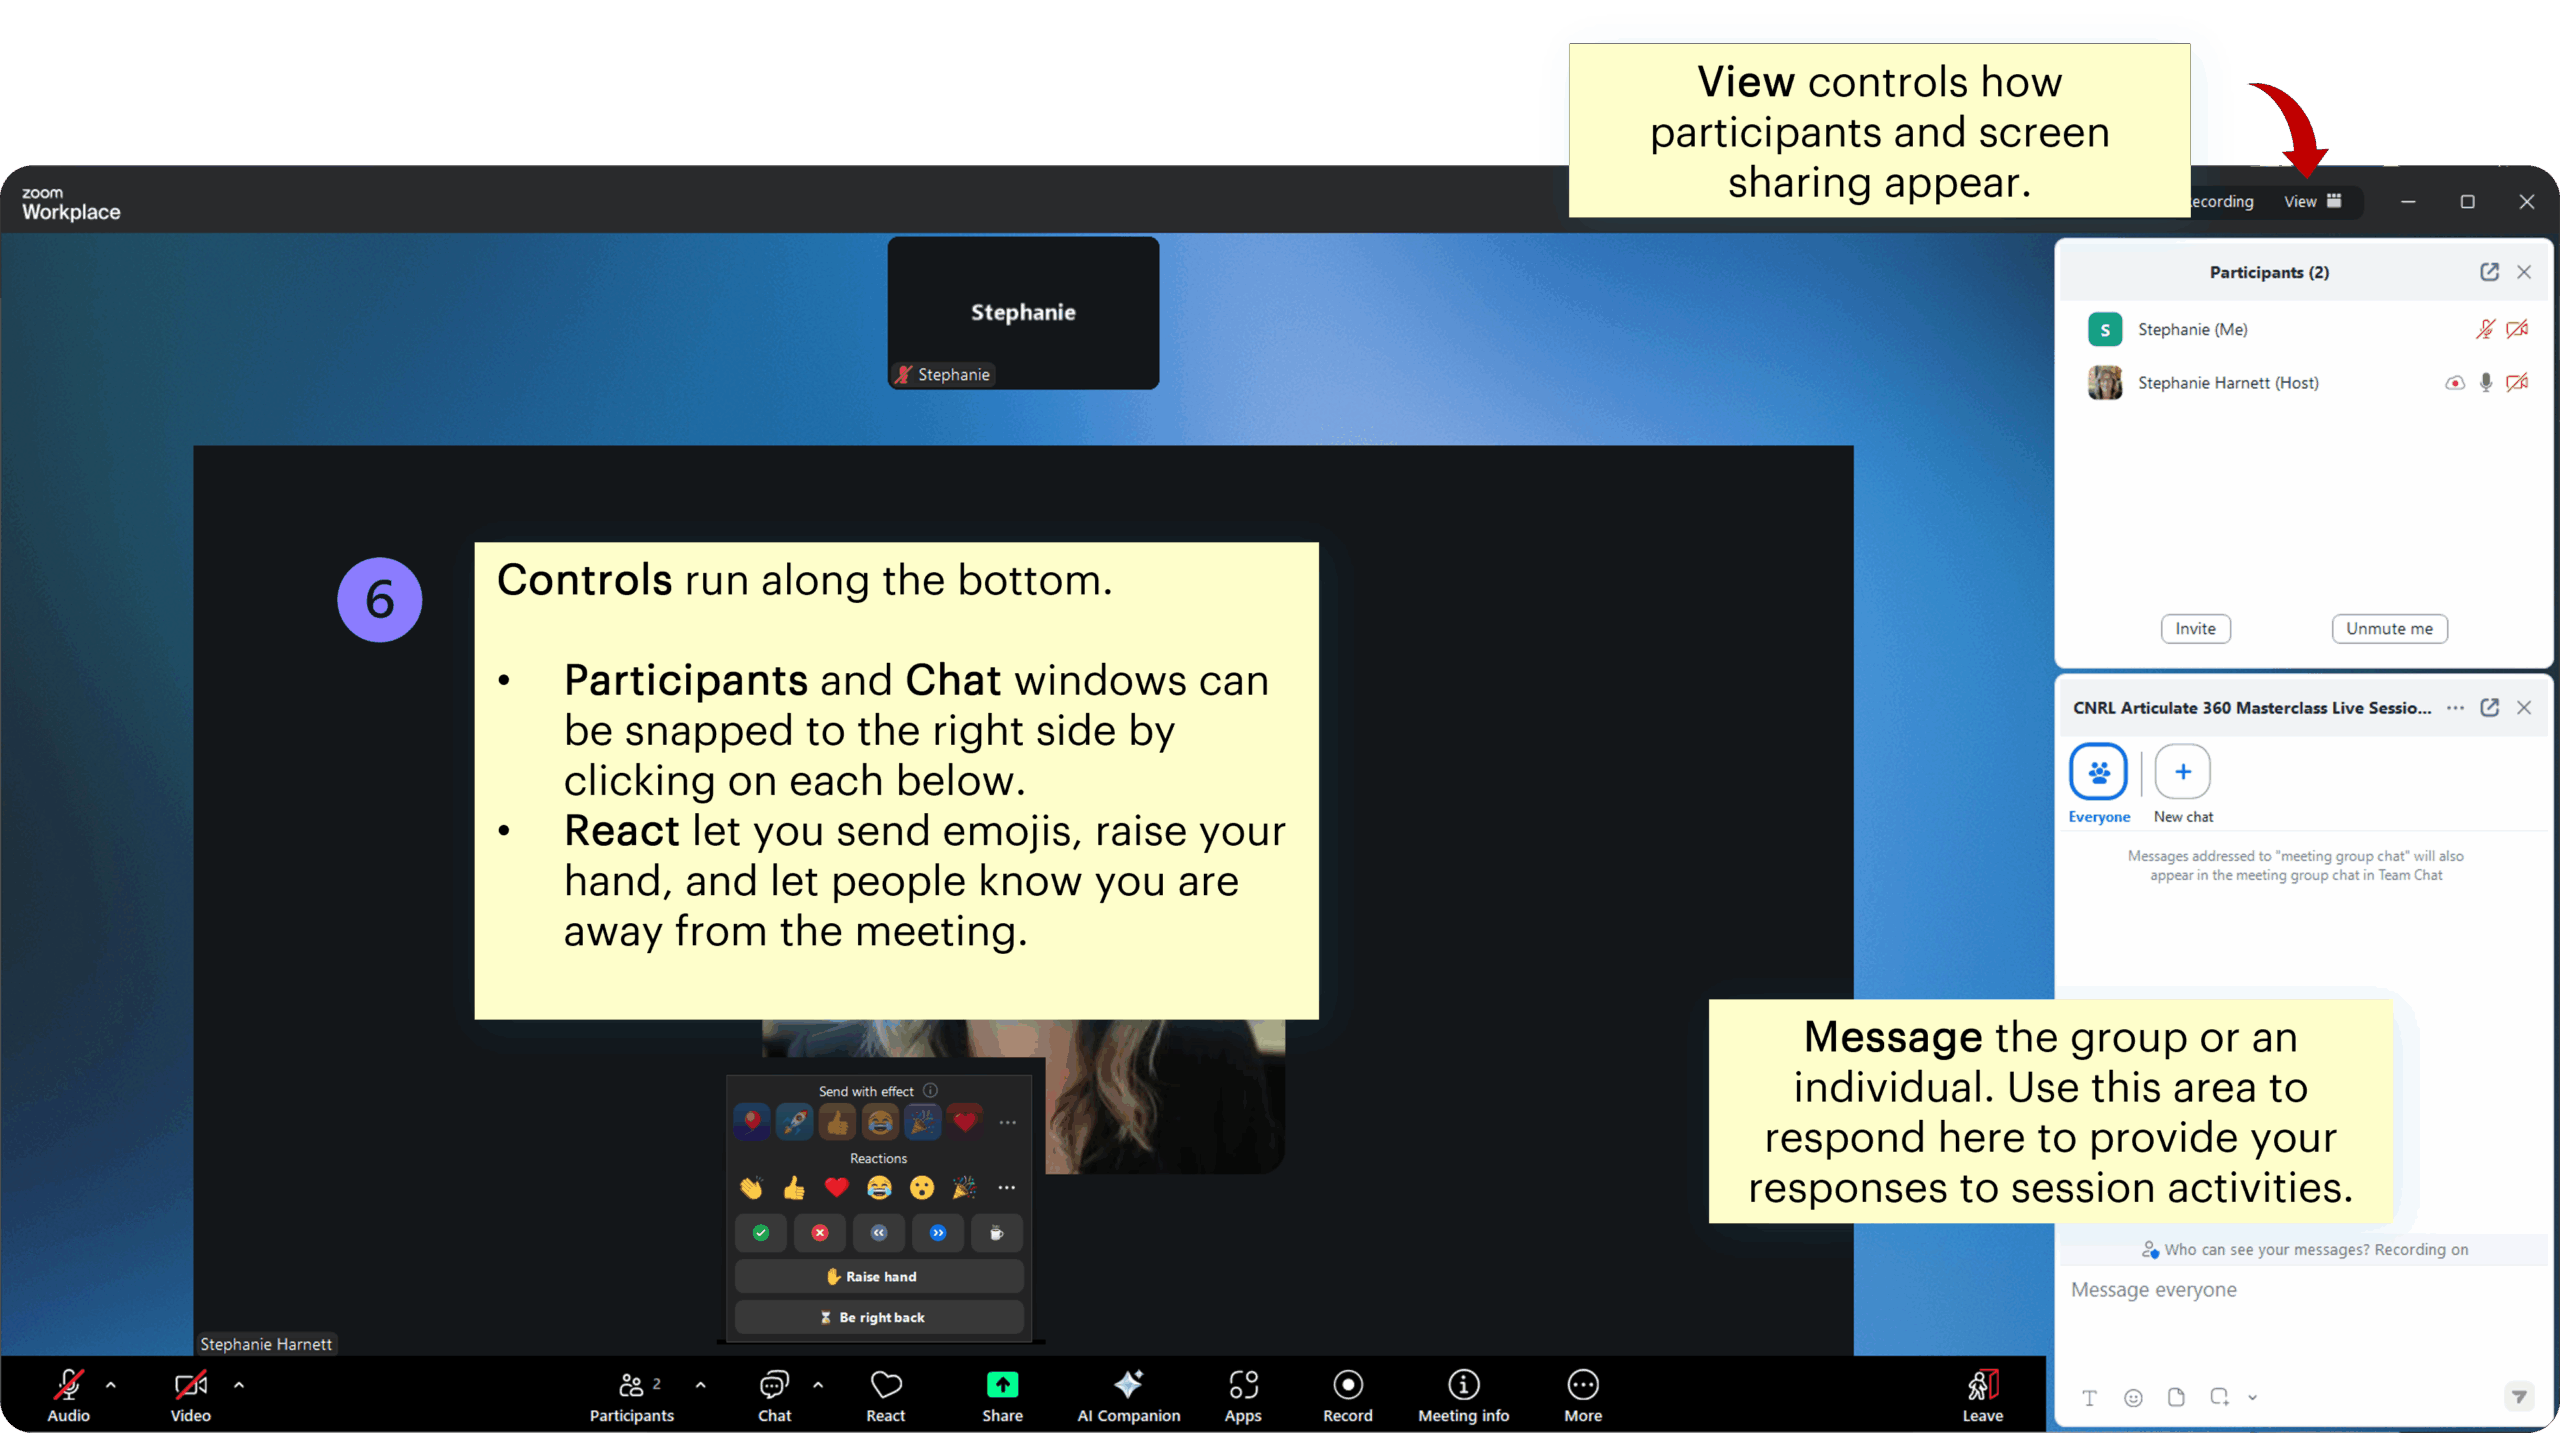Toggle the Participants panel from the toolbar
The width and height of the screenshot is (2560, 1433).
632,1395
